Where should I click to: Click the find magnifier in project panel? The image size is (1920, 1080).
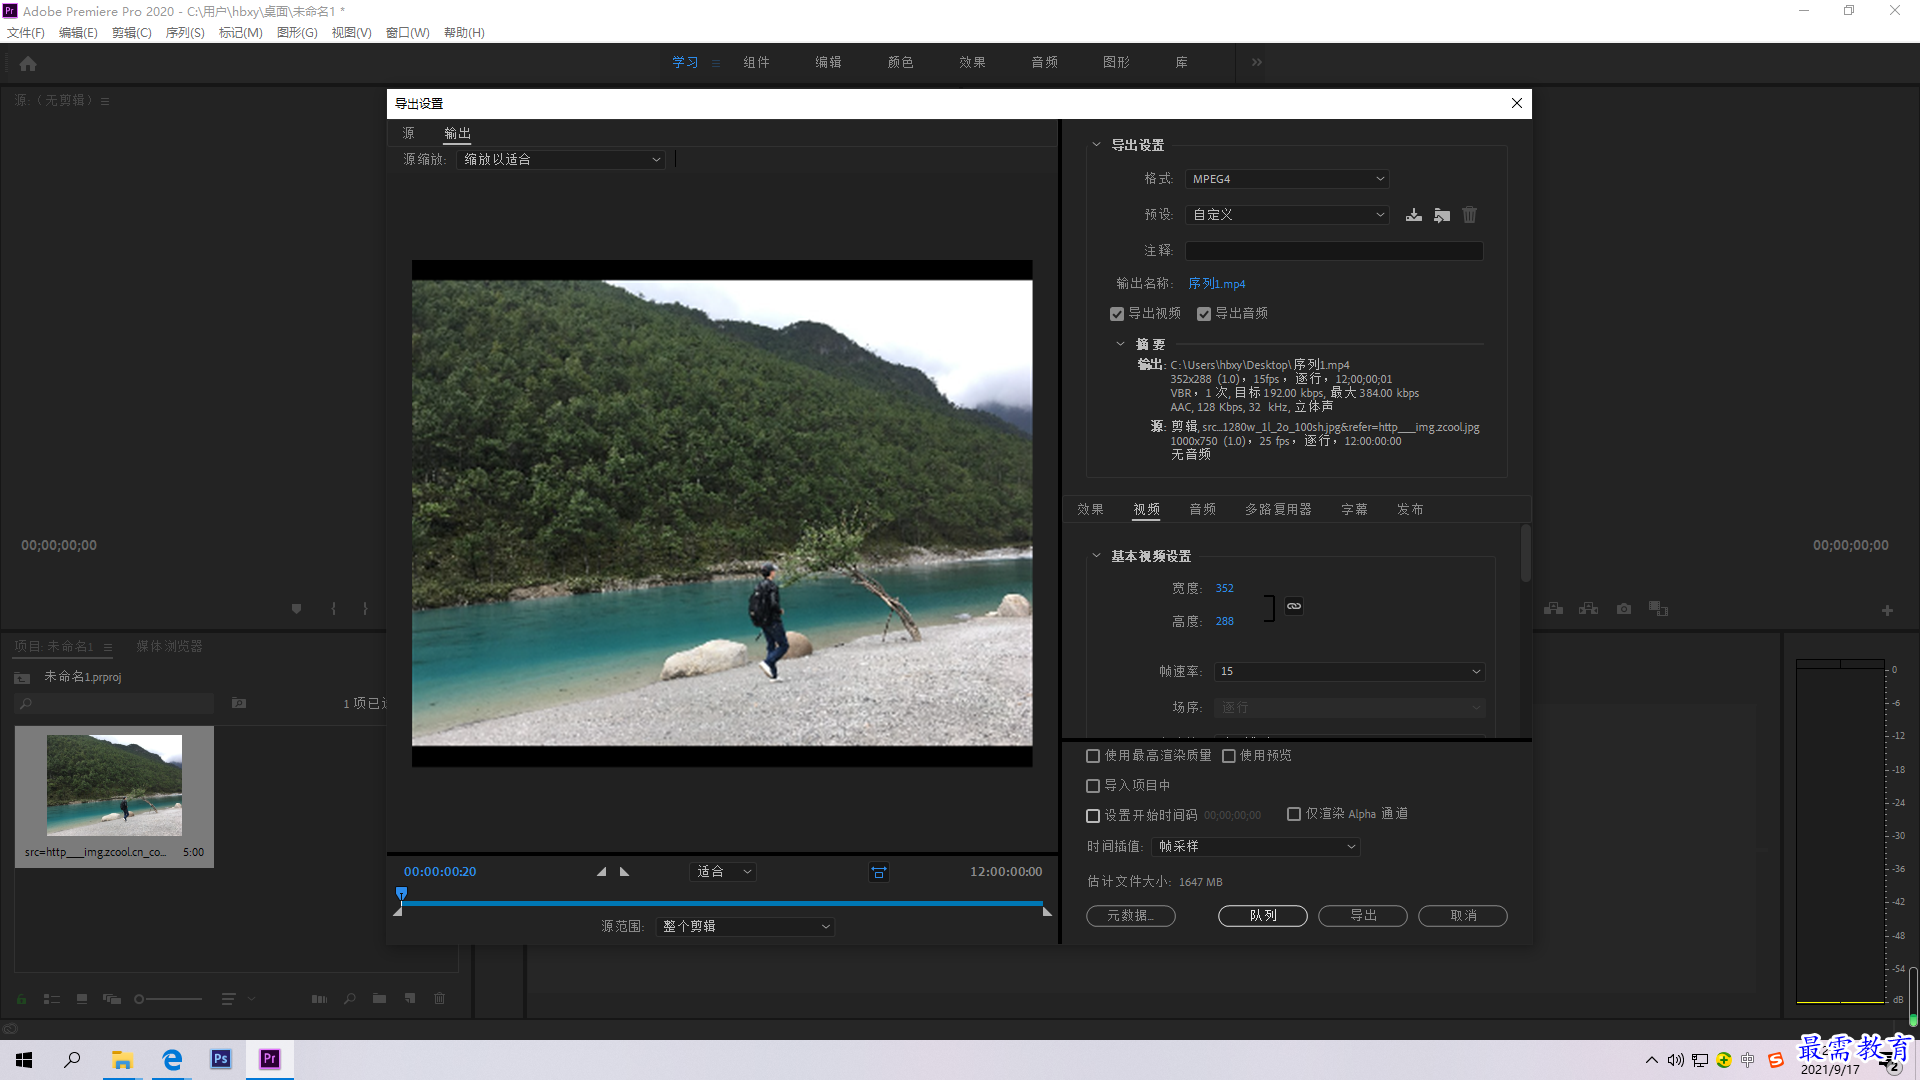coord(349,999)
